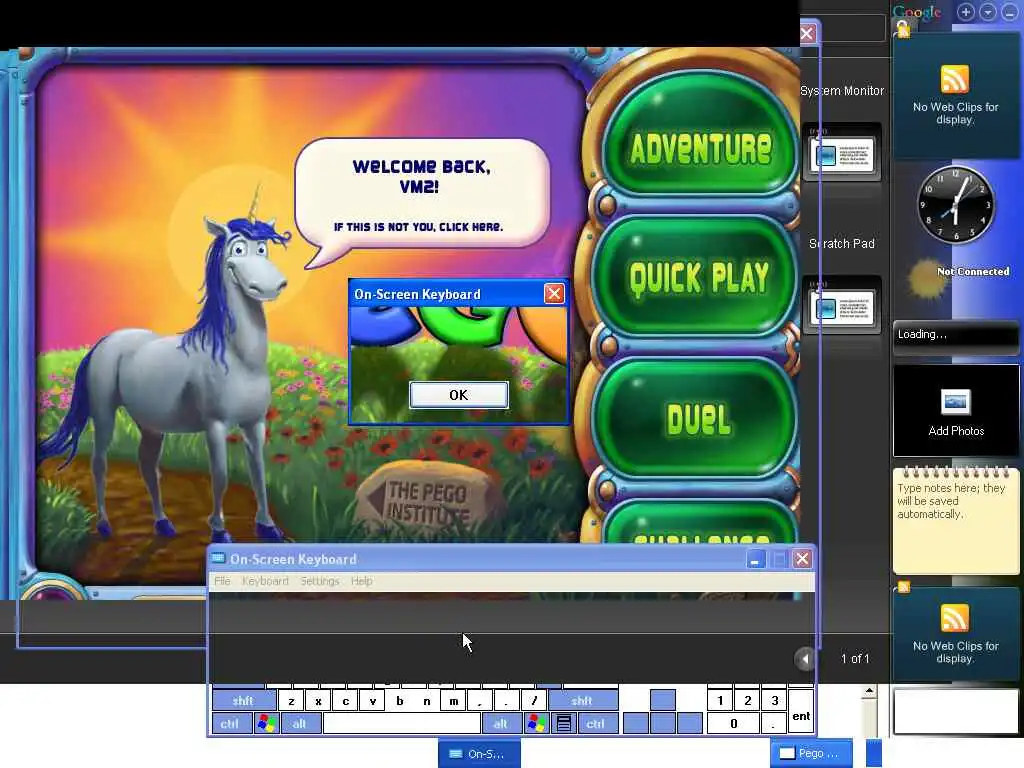
Task: Close the small On-Screen Keyboard dialog
Action: (554, 294)
